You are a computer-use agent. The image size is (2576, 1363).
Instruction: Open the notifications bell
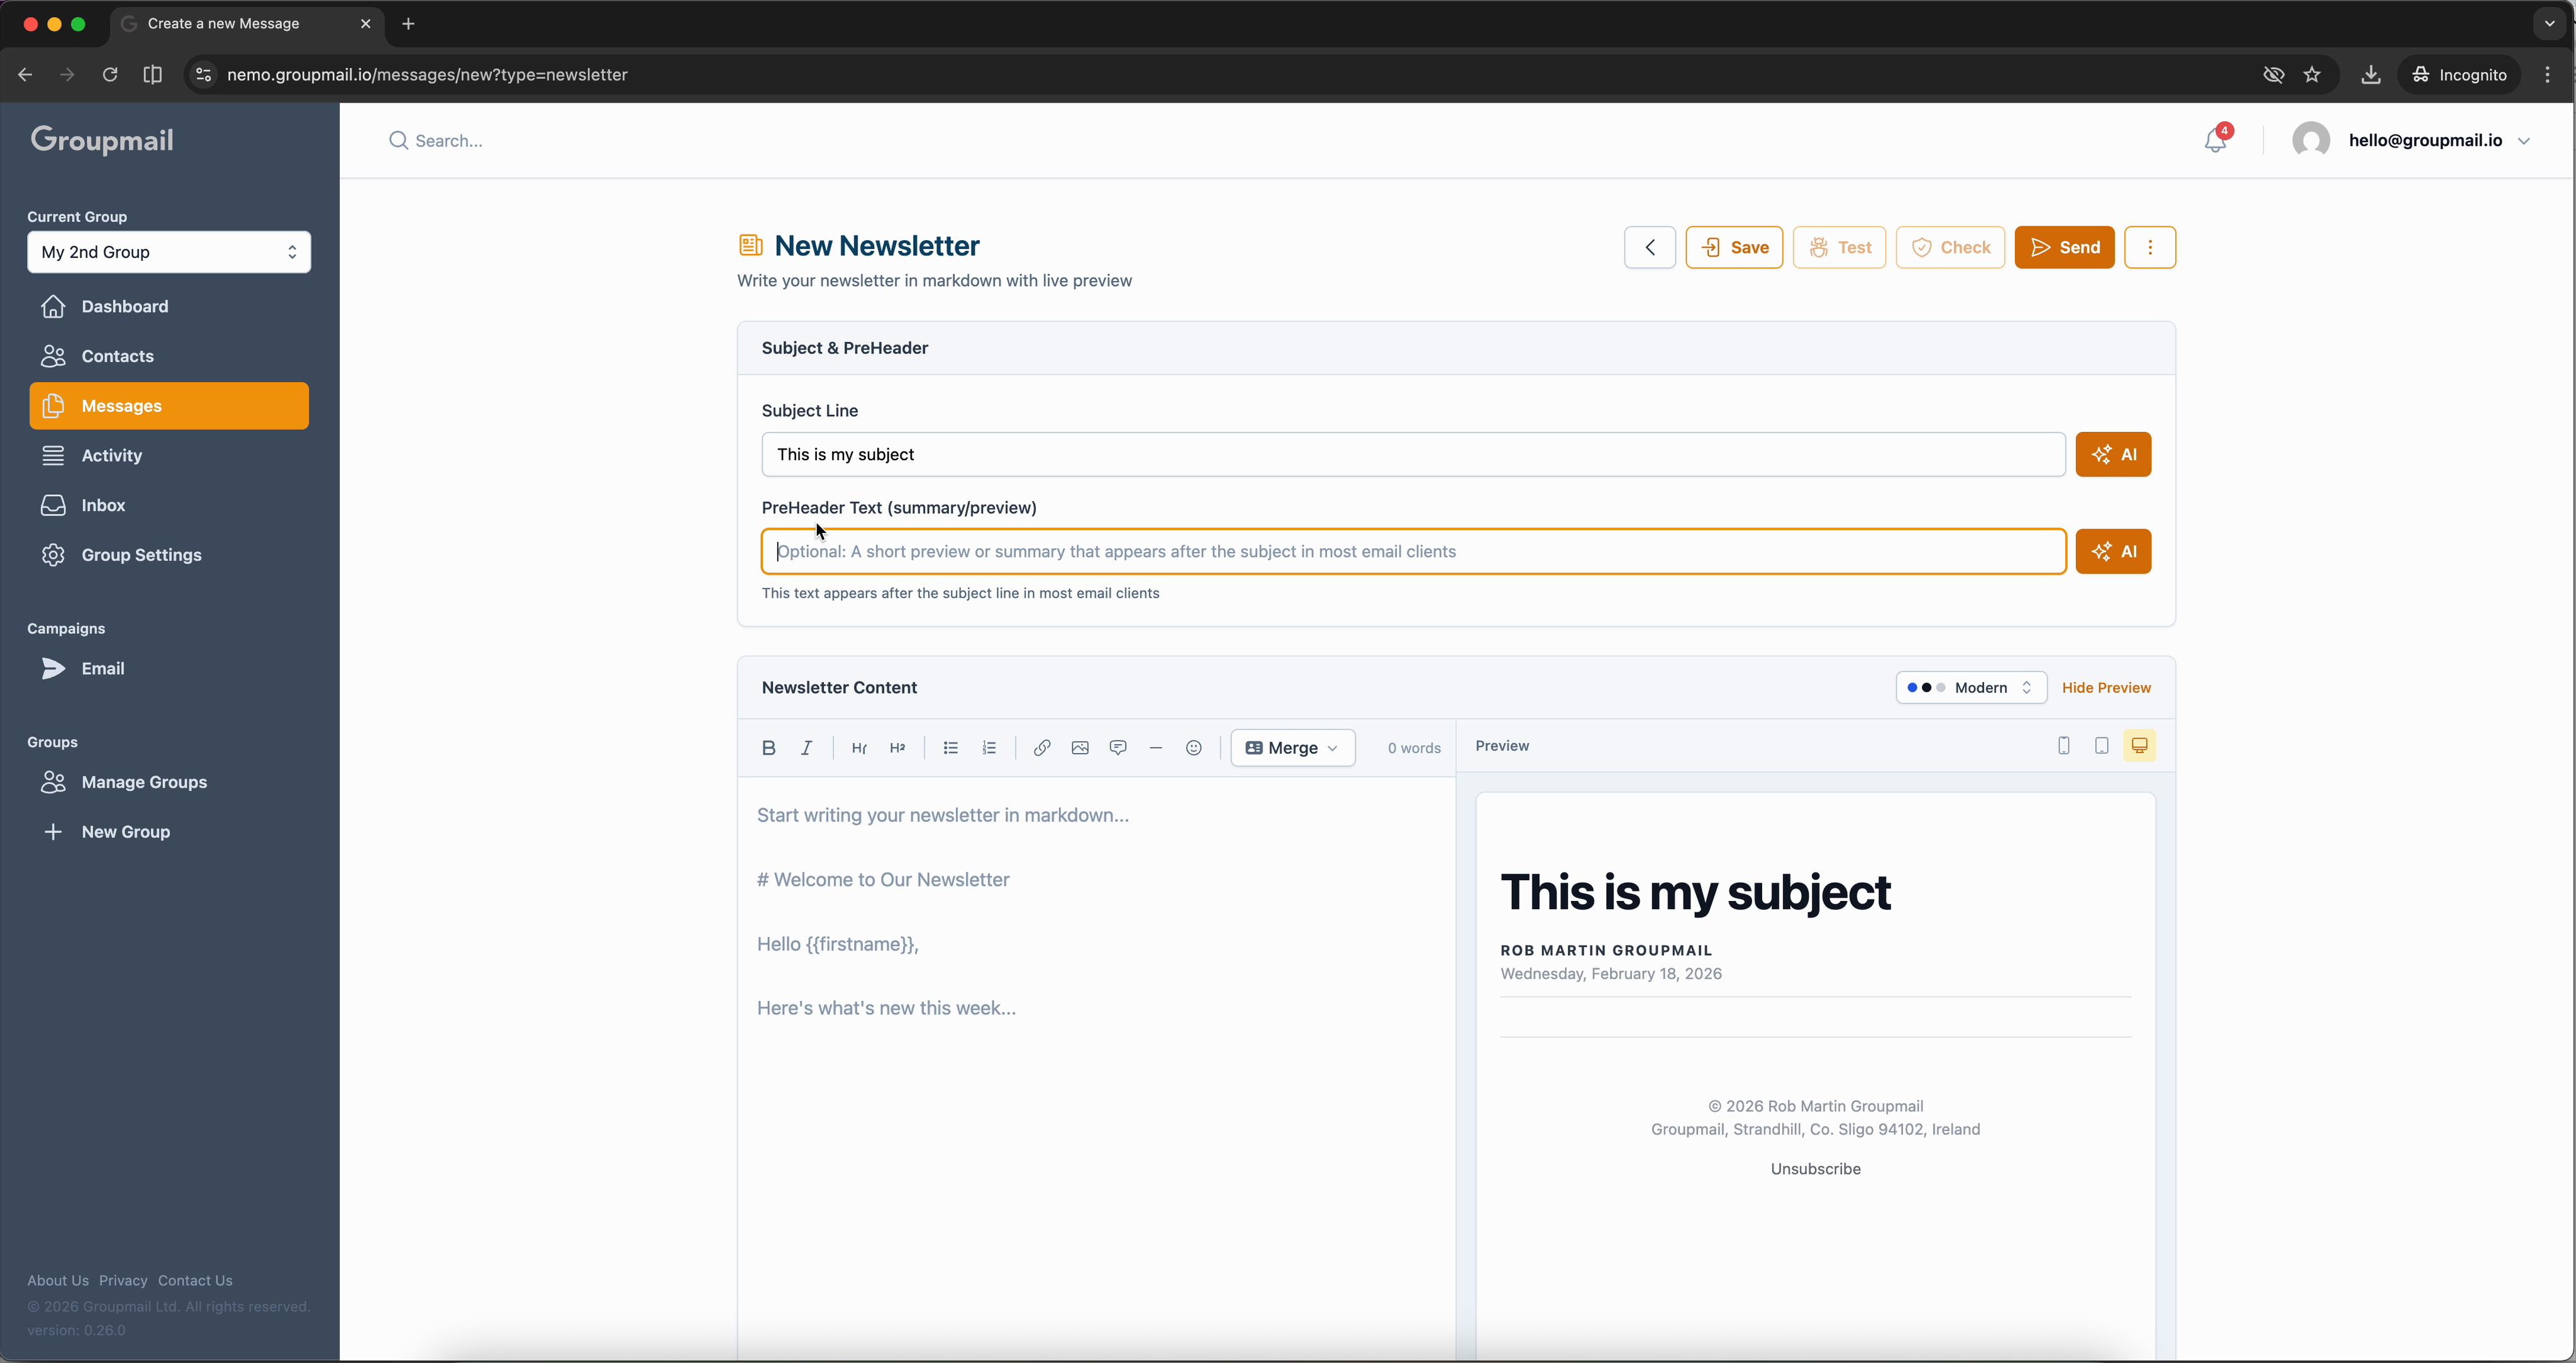pos(2215,141)
